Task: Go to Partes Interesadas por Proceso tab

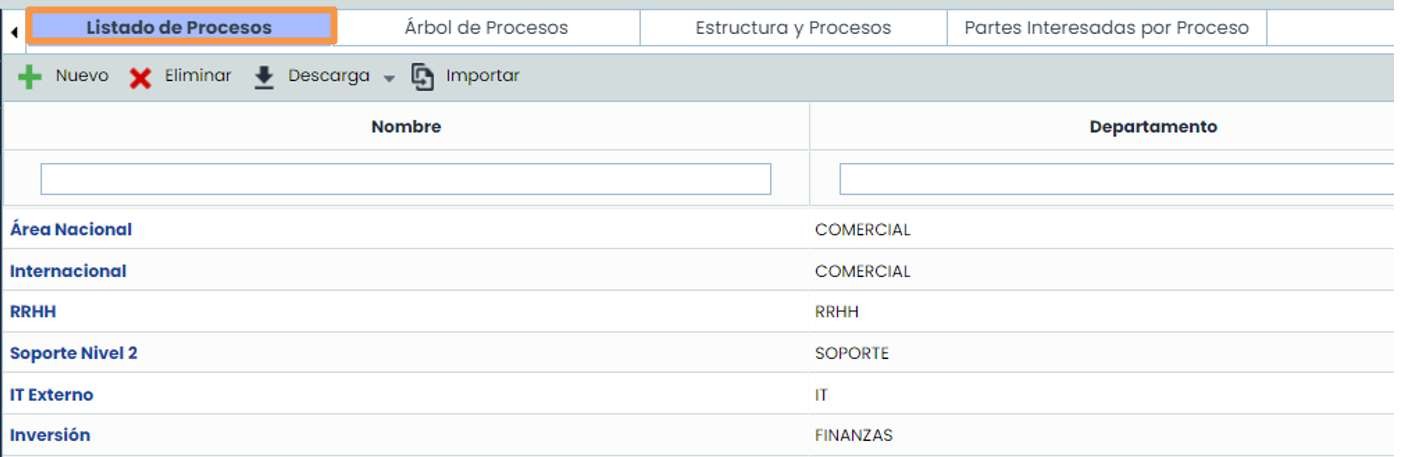Action: [1106, 28]
